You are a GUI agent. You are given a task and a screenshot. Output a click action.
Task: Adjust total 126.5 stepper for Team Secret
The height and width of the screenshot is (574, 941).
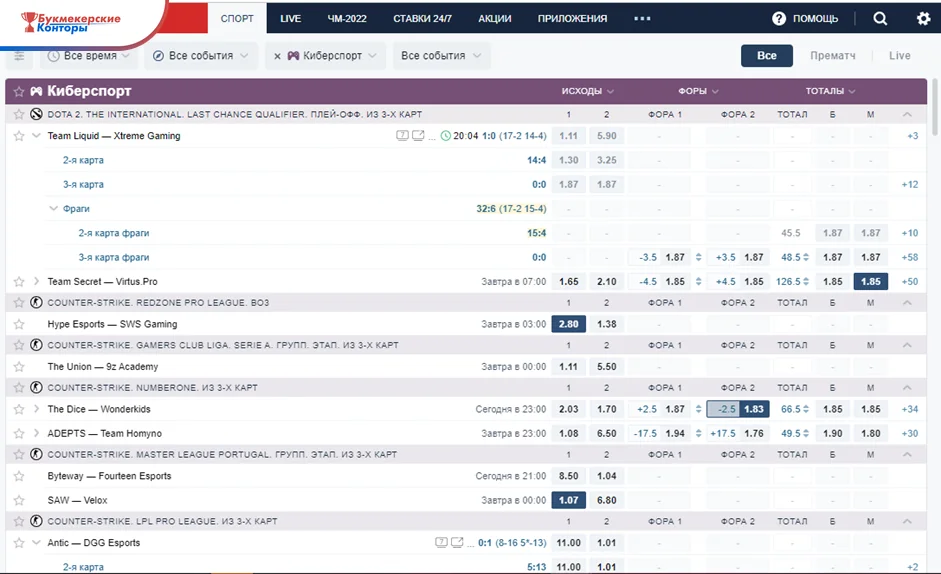coord(806,282)
